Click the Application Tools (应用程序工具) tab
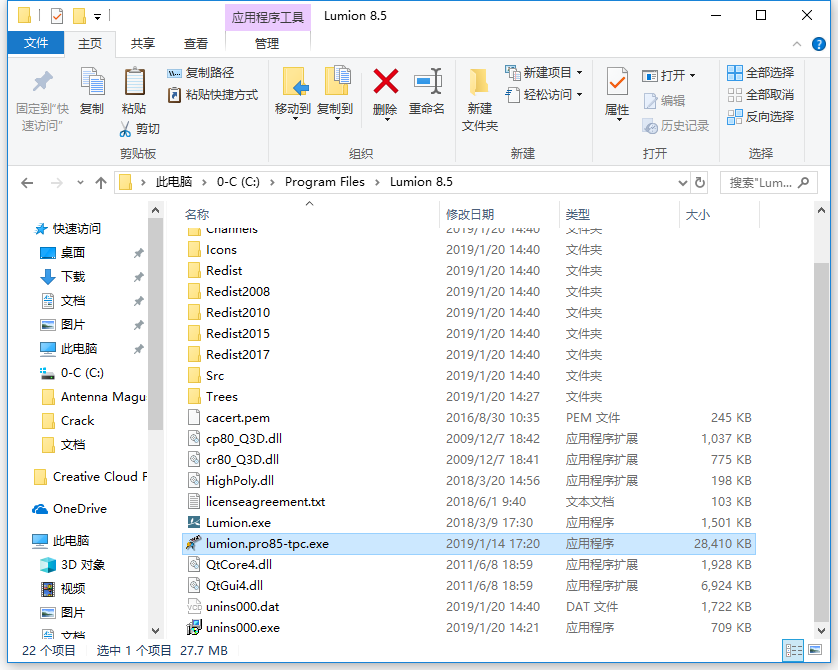 pyautogui.click(x=268, y=17)
